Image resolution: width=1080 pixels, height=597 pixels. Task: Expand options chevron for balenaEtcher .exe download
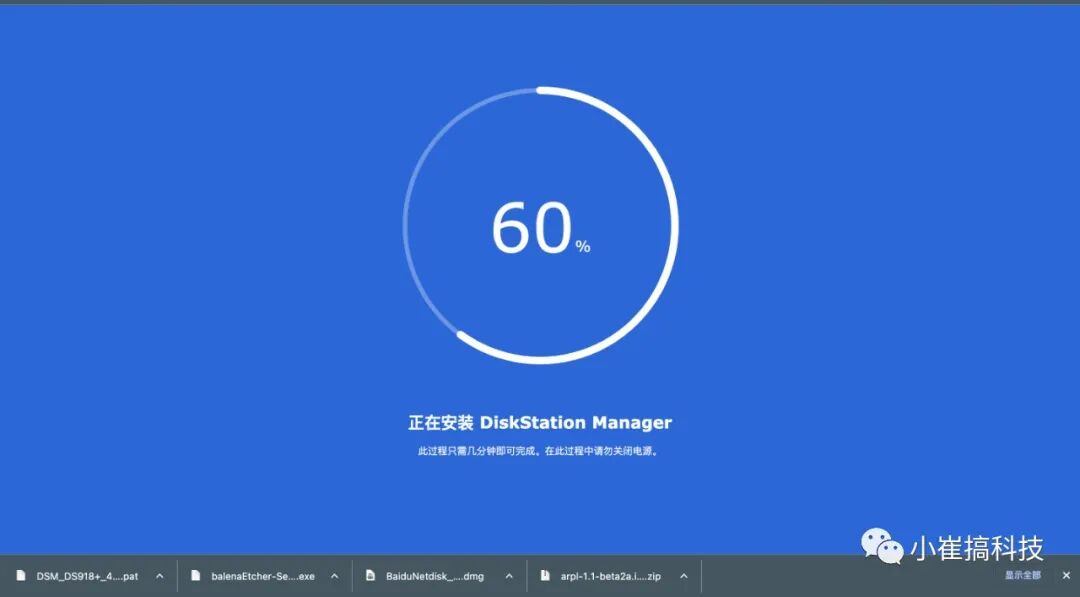click(x=335, y=576)
